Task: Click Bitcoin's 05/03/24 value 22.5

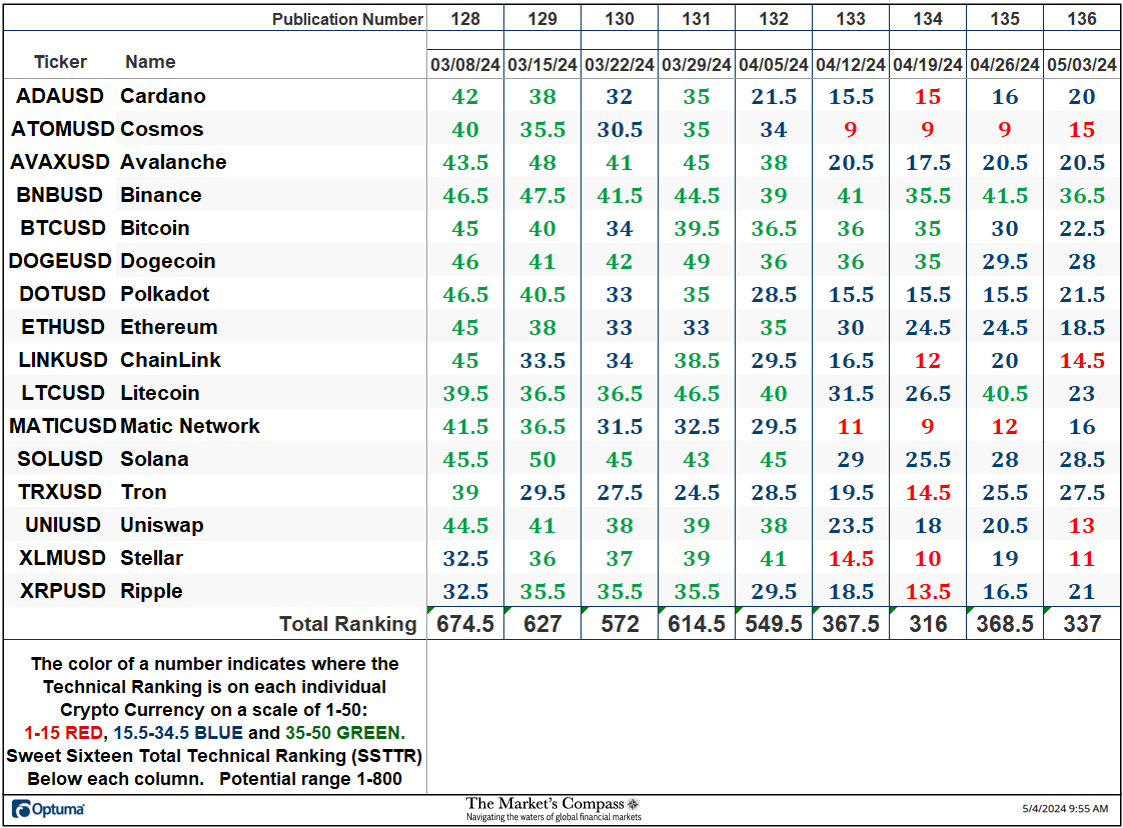Action: click(1081, 228)
